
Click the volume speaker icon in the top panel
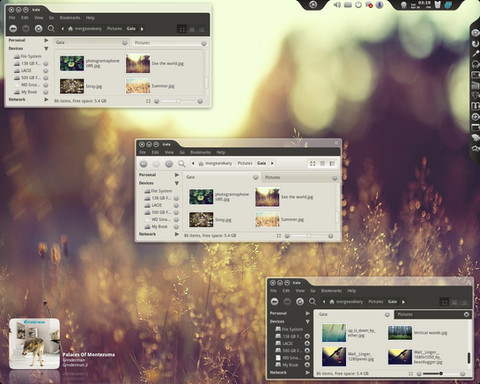337,5
